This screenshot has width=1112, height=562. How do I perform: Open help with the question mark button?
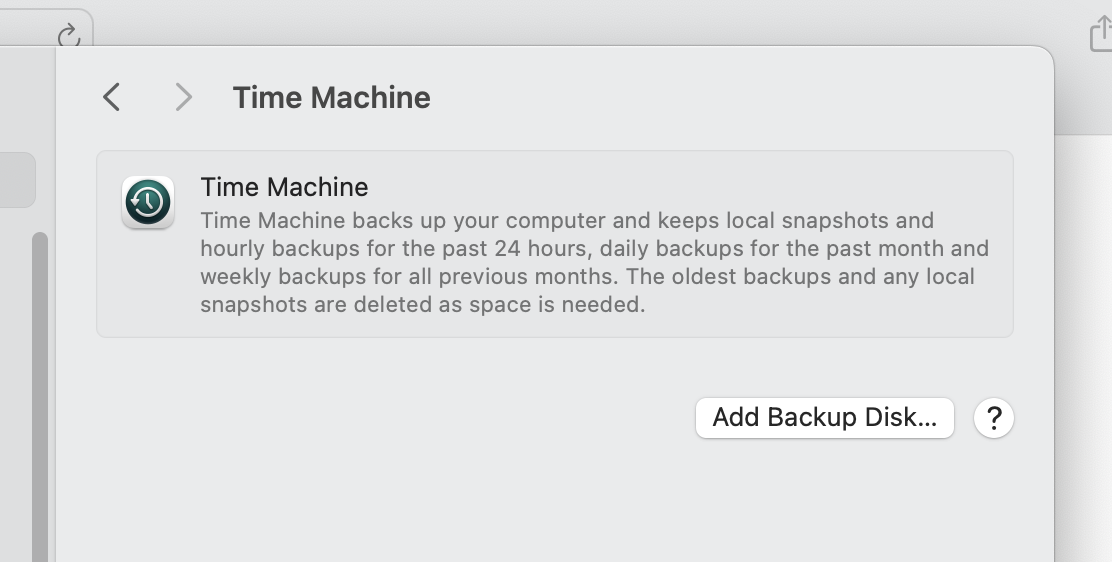[x=994, y=418]
